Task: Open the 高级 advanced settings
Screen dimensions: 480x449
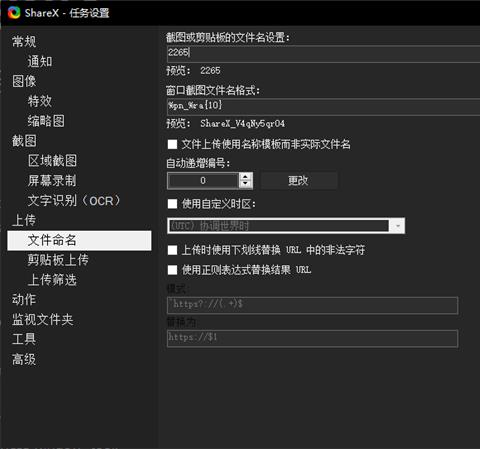Action: click(24, 359)
